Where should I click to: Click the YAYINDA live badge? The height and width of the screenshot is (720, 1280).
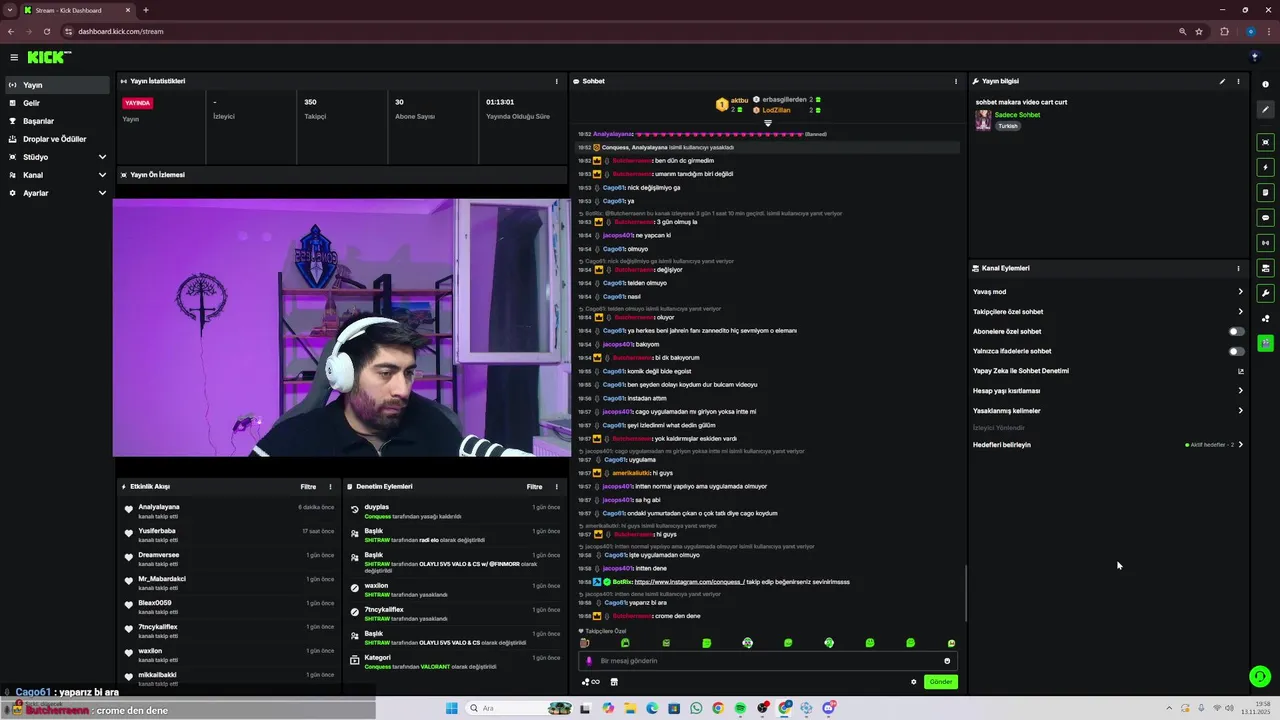(x=137, y=103)
